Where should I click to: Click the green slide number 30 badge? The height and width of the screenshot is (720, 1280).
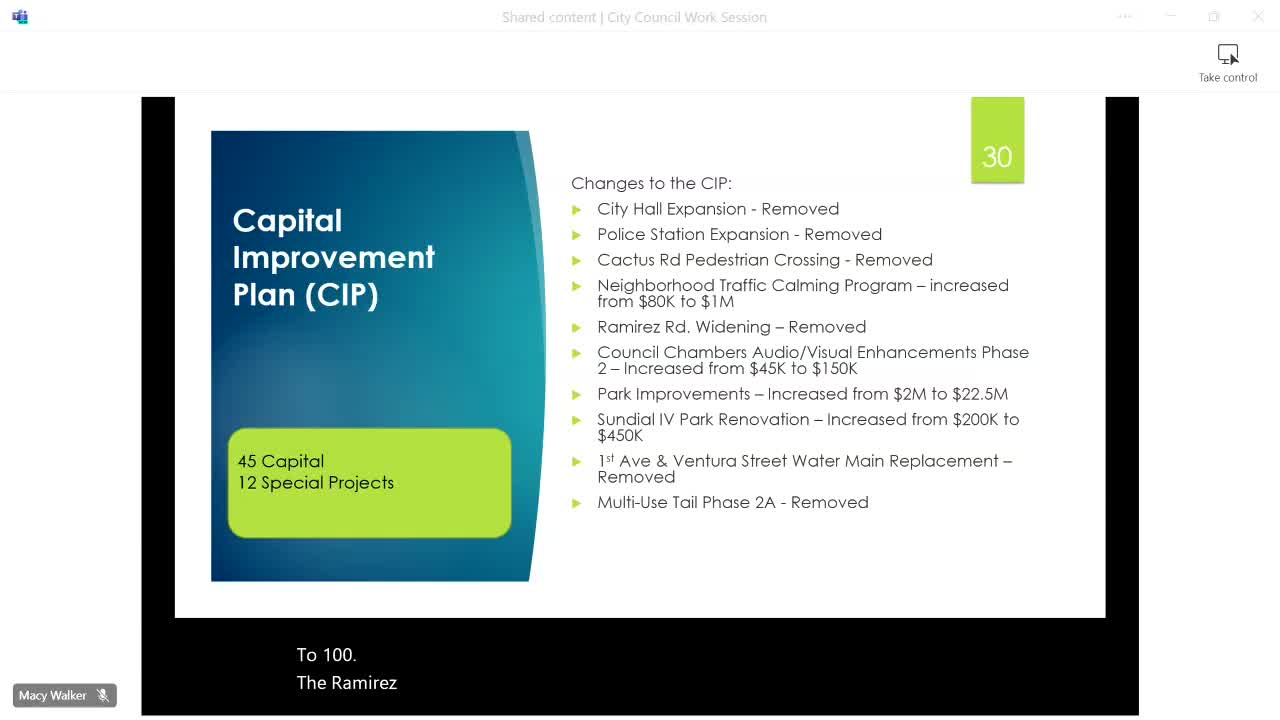[997, 140]
